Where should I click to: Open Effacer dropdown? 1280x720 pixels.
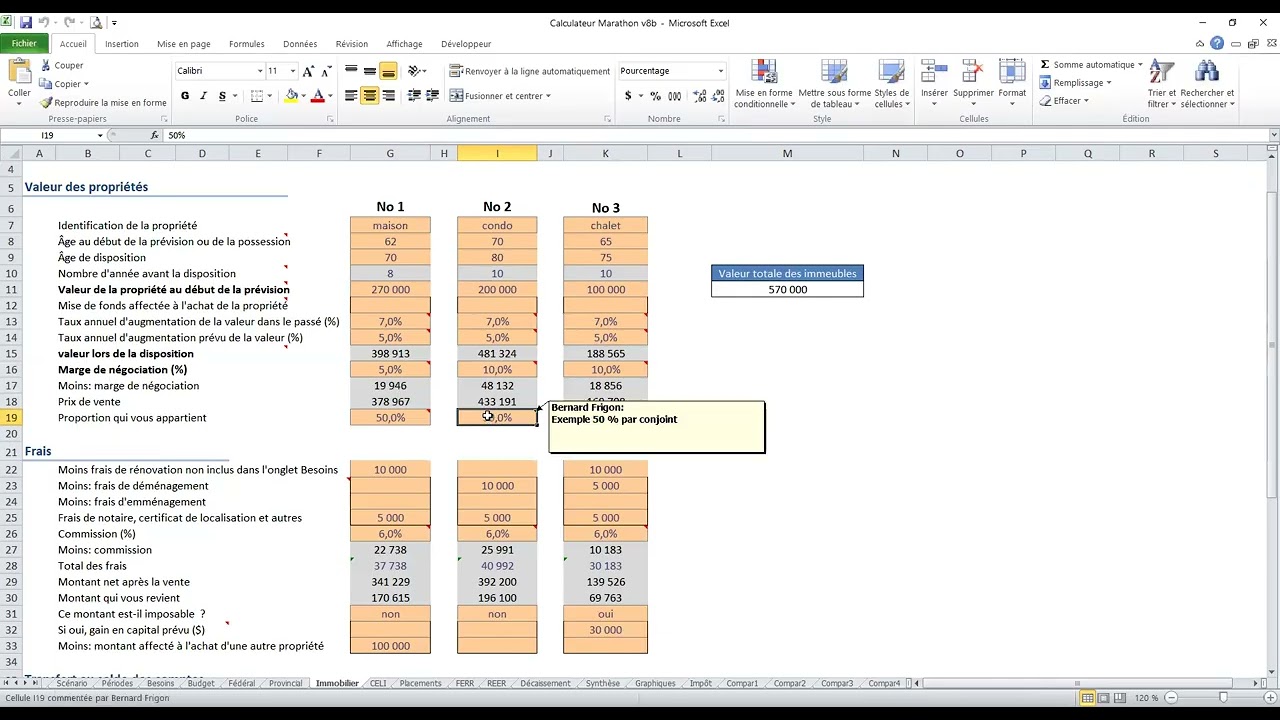point(1064,101)
